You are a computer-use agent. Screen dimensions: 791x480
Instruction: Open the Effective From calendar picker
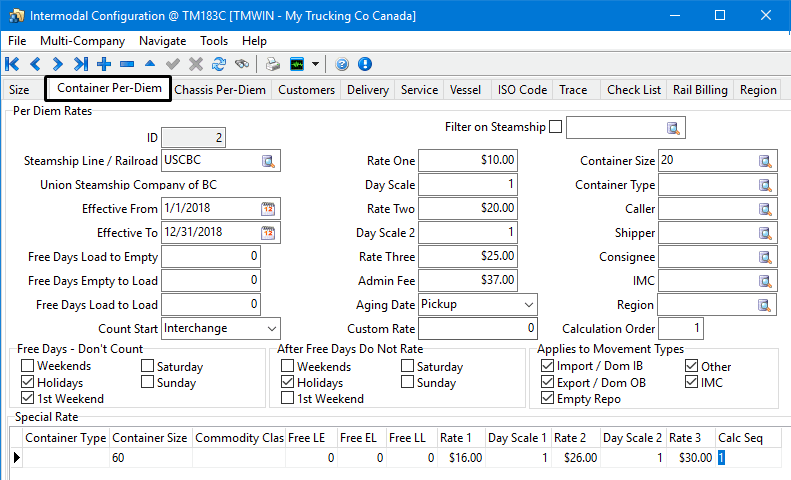pos(268,209)
